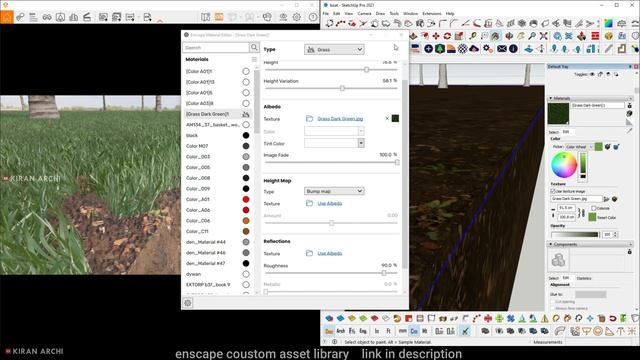
Task: Select the Color A01 1 material circle
Action: pos(246,71)
